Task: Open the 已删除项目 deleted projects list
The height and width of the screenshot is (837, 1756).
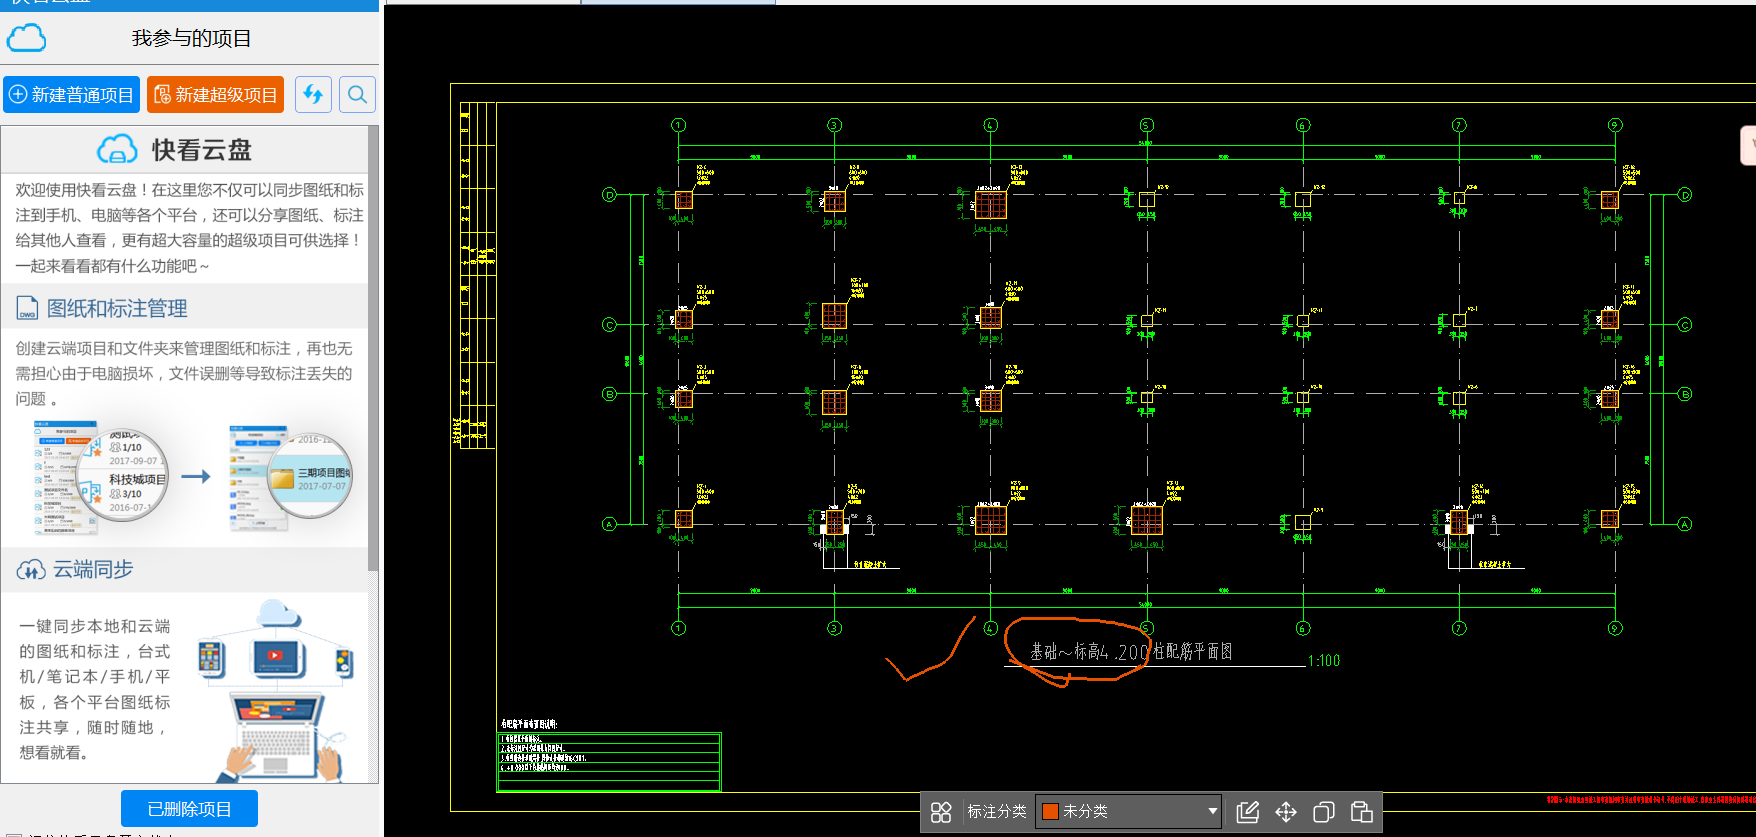Action: pyautogui.click(x=189, y=809)
